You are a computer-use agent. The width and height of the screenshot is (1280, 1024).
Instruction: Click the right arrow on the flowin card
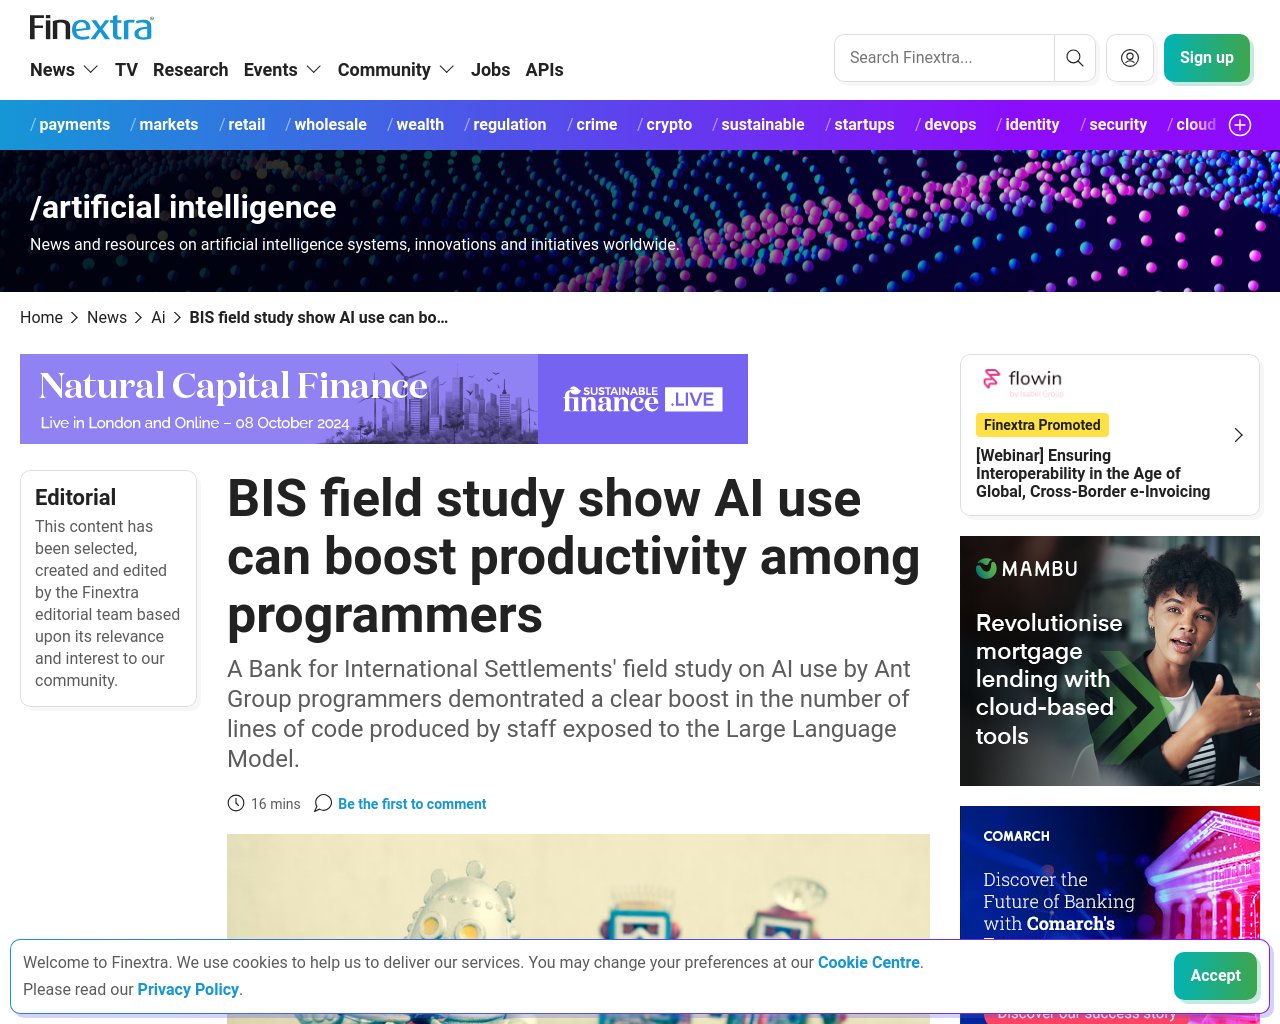(x=1238, y=435)
